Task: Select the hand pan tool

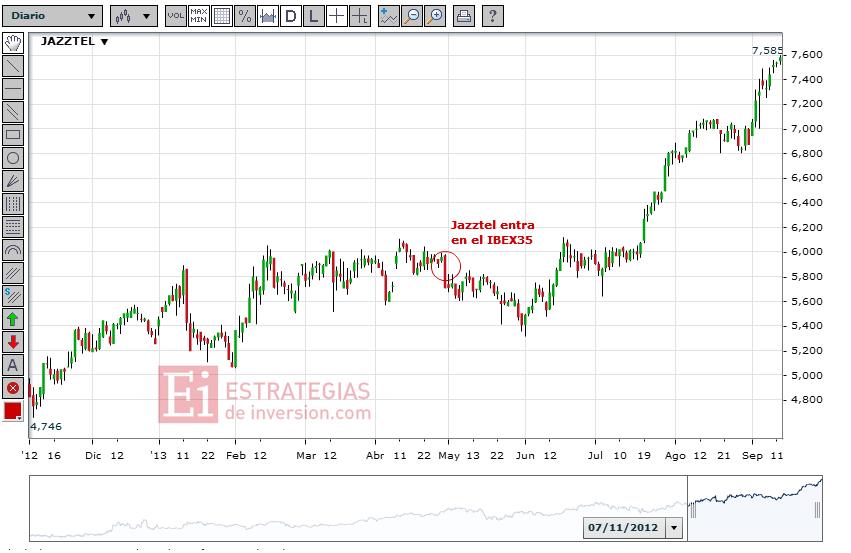Action: tap(13, 42)
